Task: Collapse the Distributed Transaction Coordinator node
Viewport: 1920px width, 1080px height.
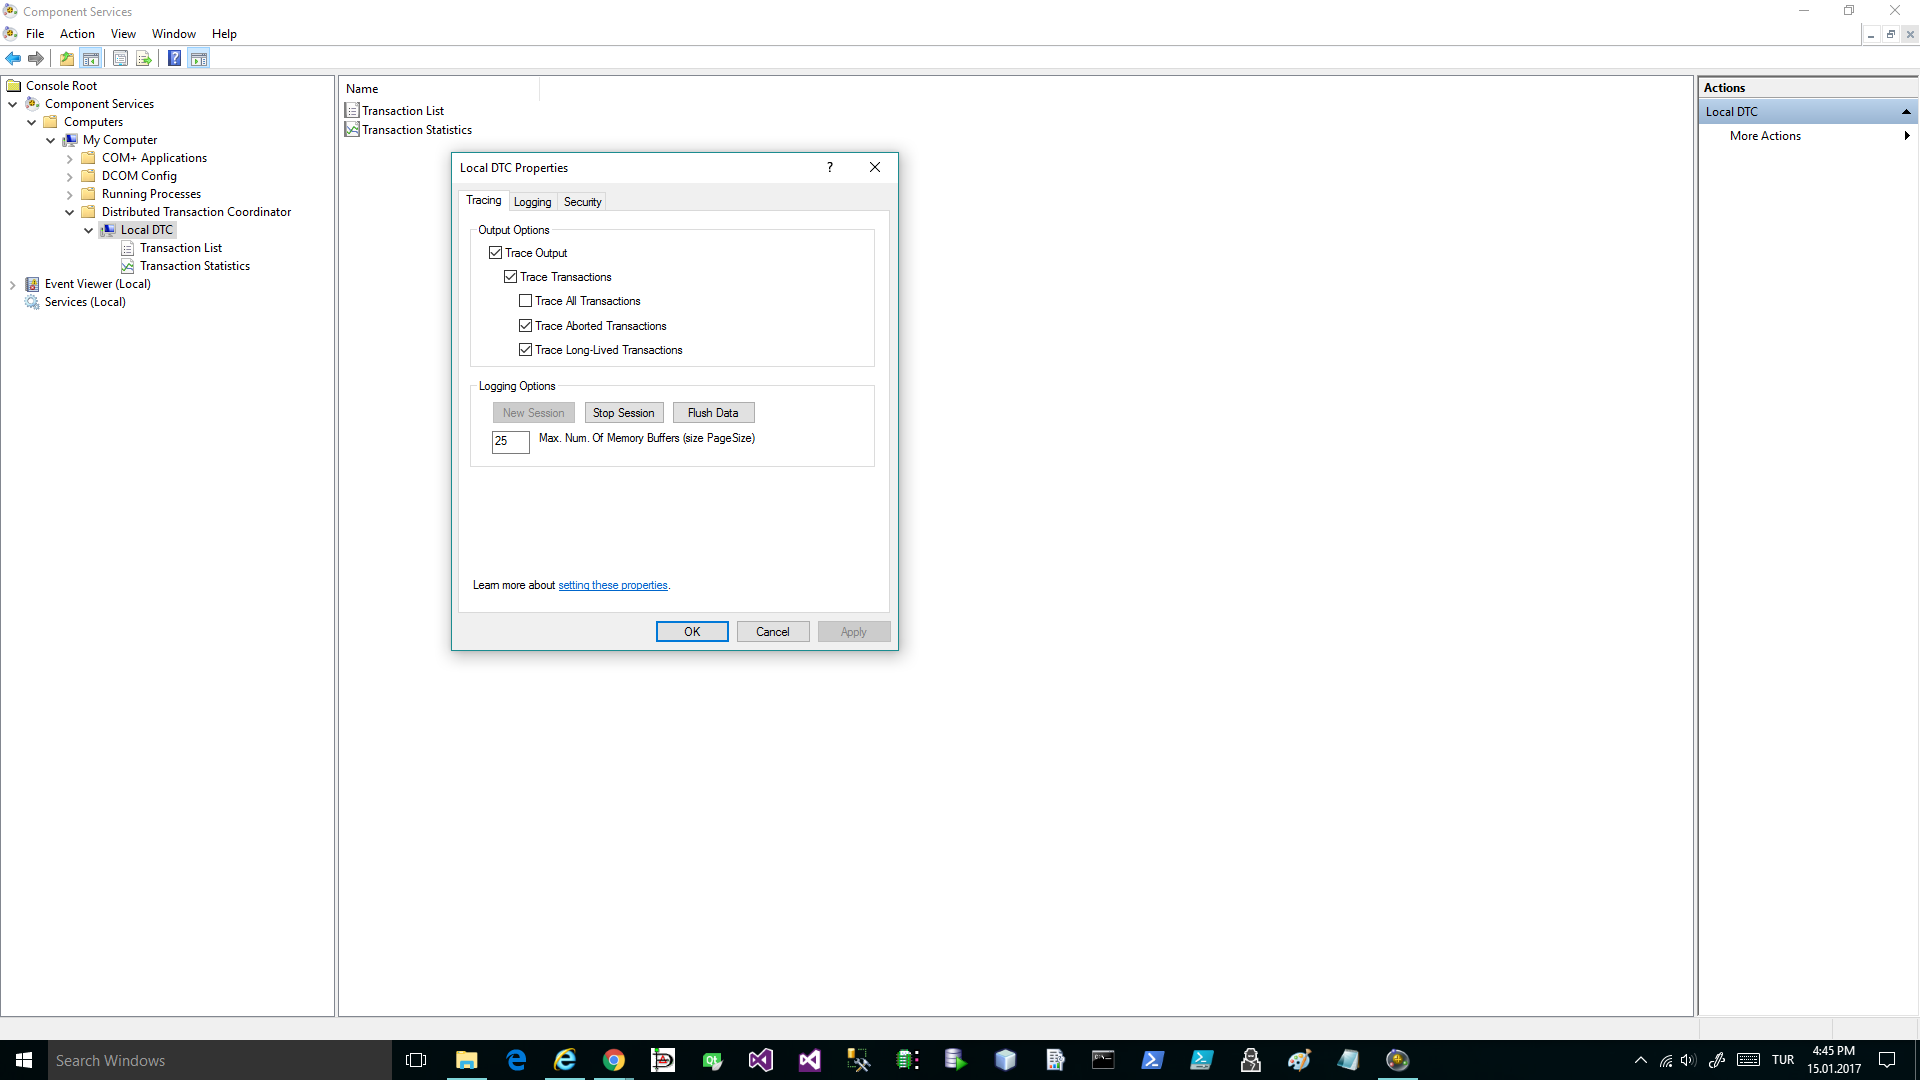Action: [70, 212]
